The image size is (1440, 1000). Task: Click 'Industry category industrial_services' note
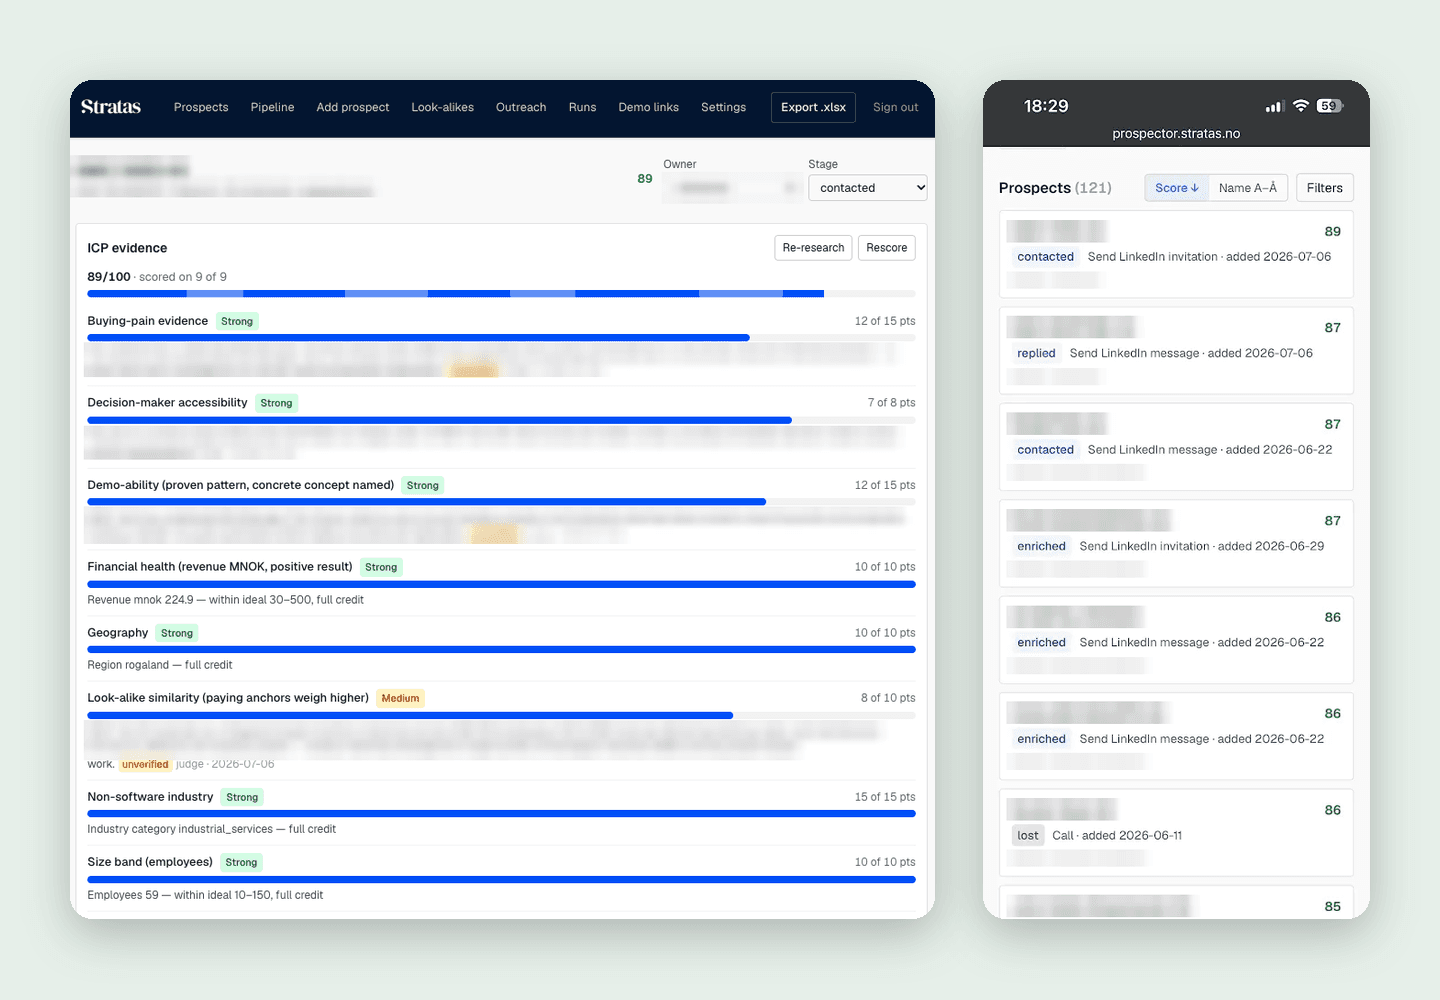(211, 829)
